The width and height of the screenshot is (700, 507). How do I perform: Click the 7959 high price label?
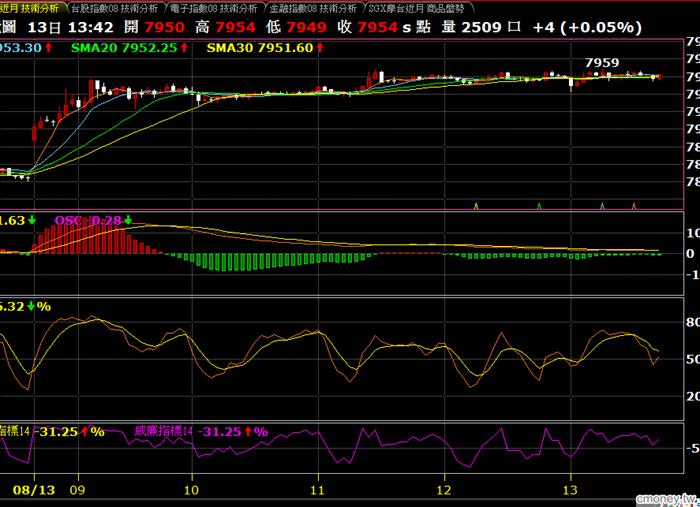602,62
